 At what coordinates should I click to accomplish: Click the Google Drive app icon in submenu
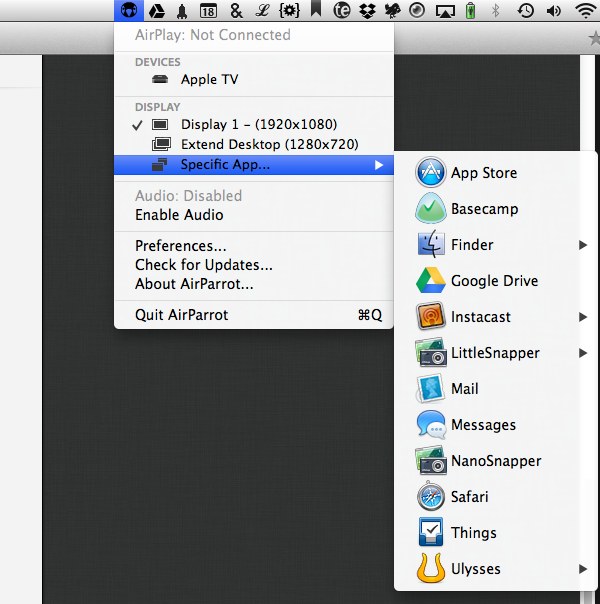coord(431,280)
